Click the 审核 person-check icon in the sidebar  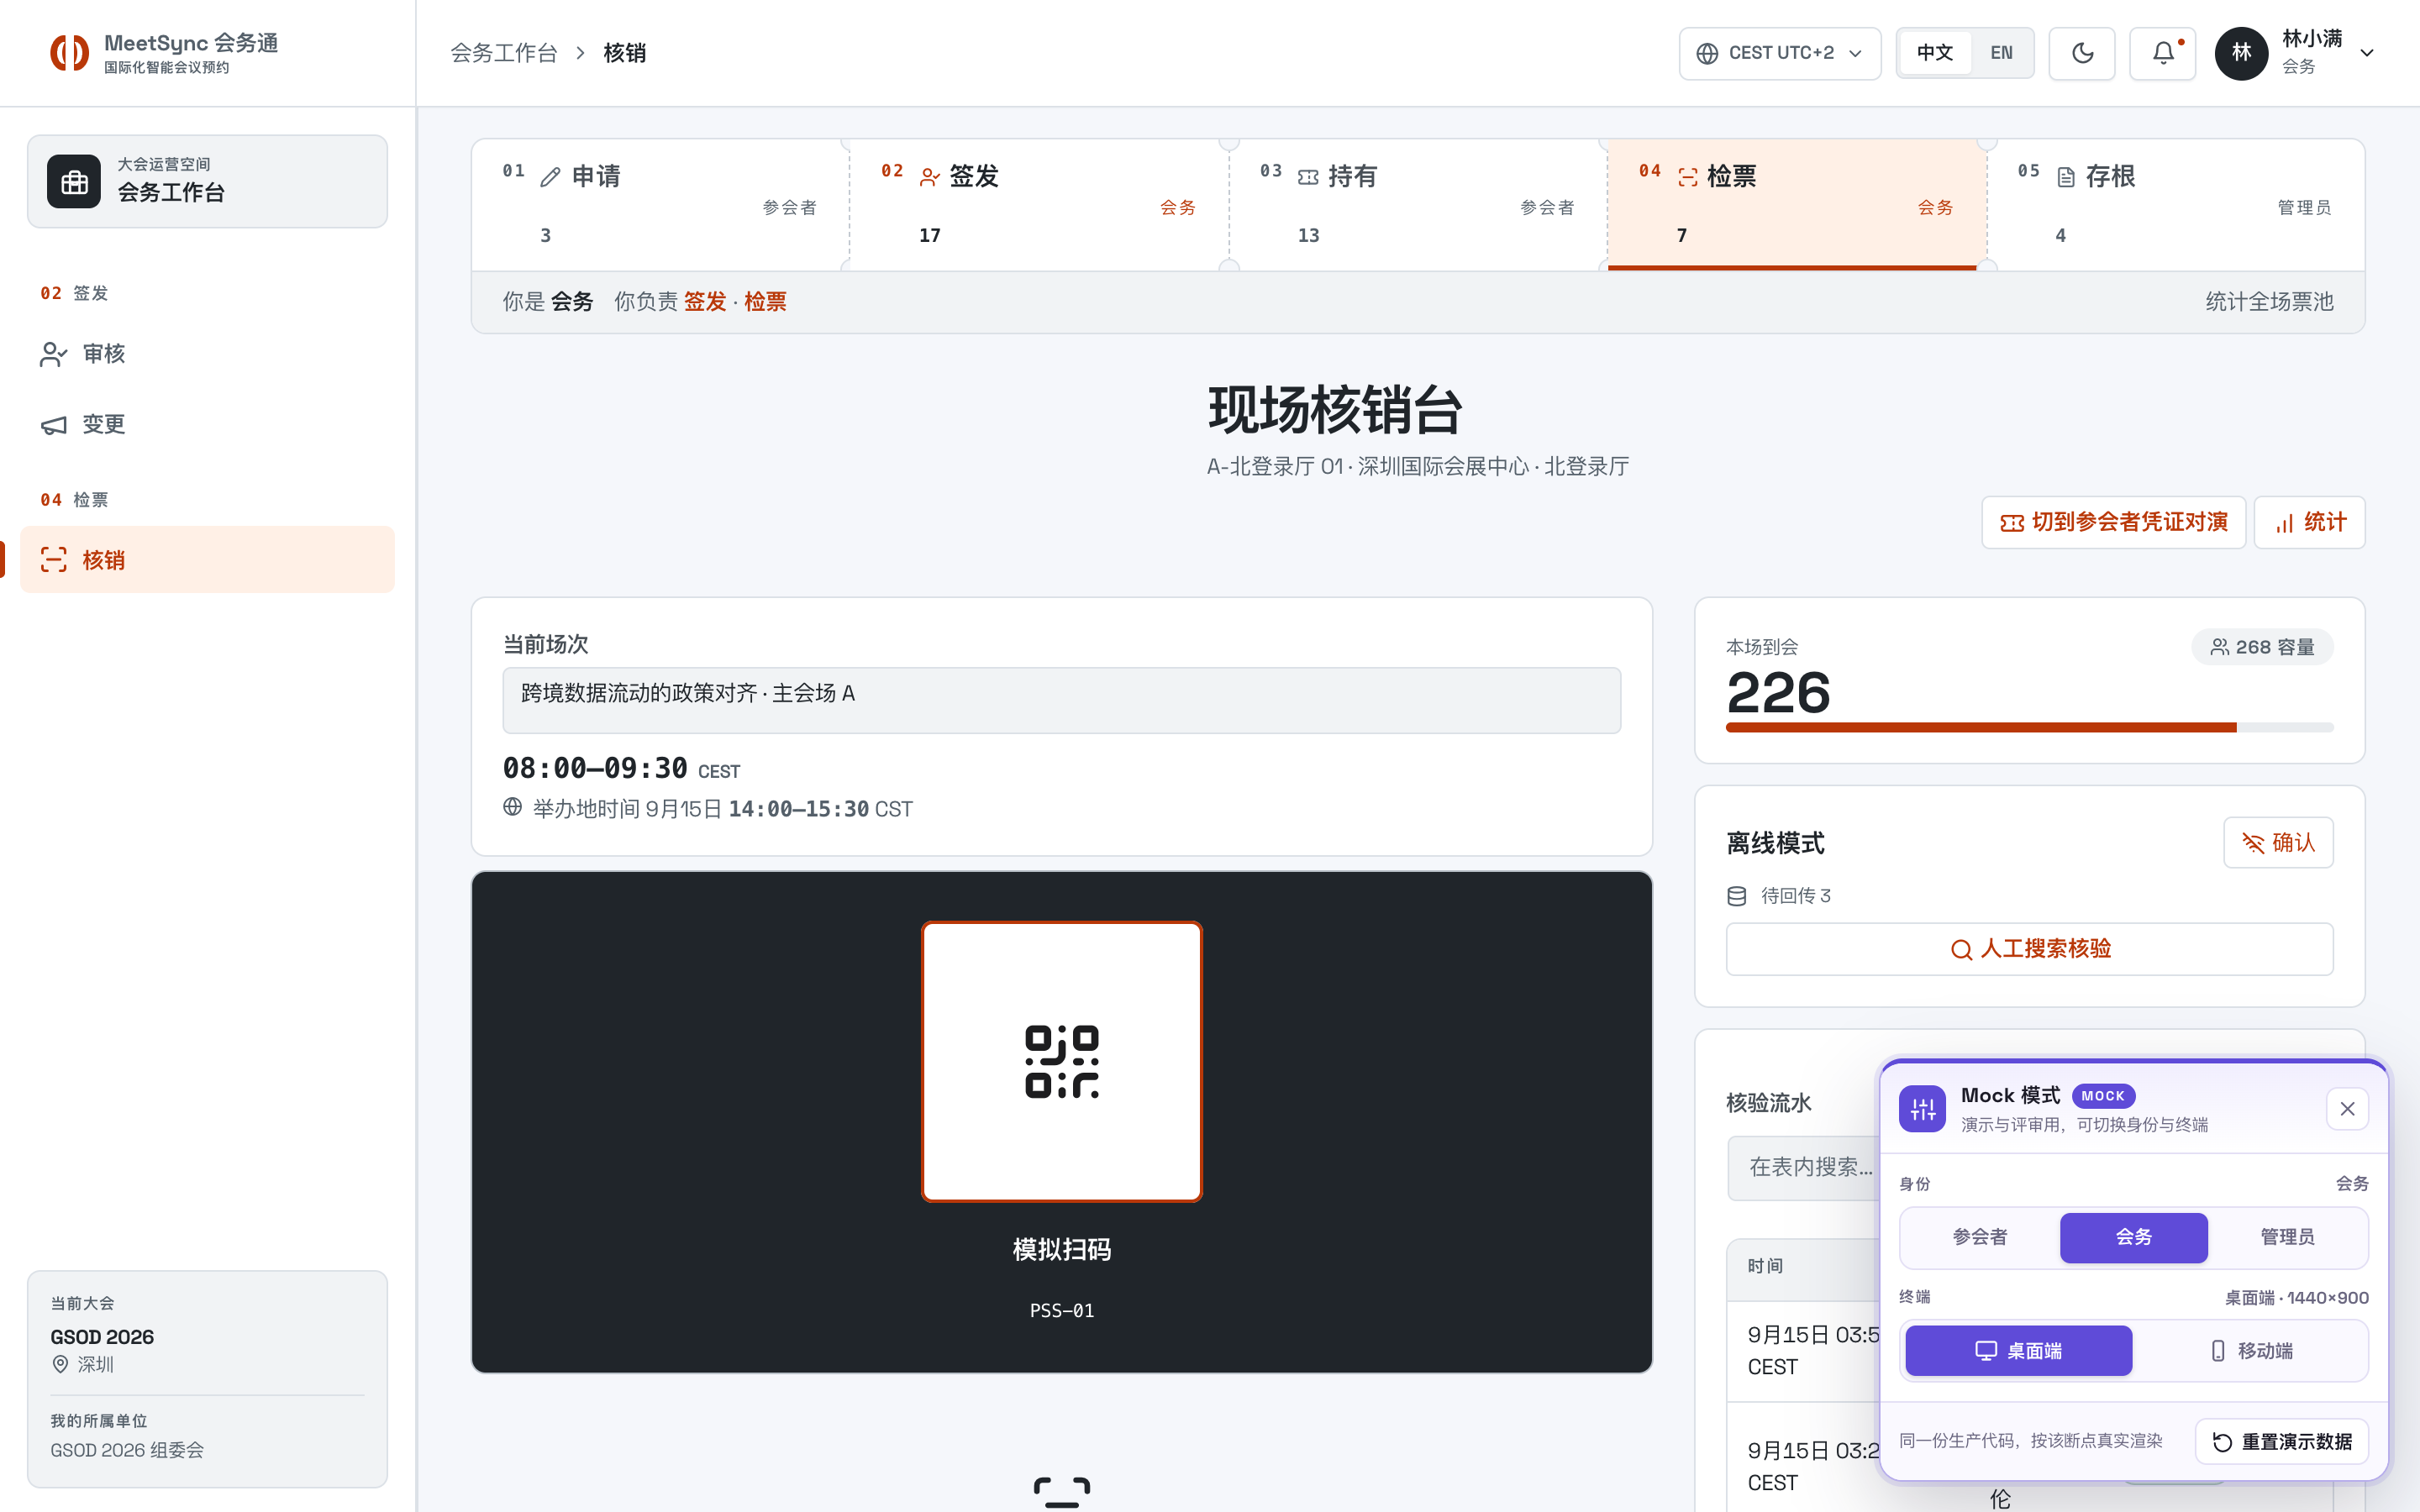coord(54,354)
